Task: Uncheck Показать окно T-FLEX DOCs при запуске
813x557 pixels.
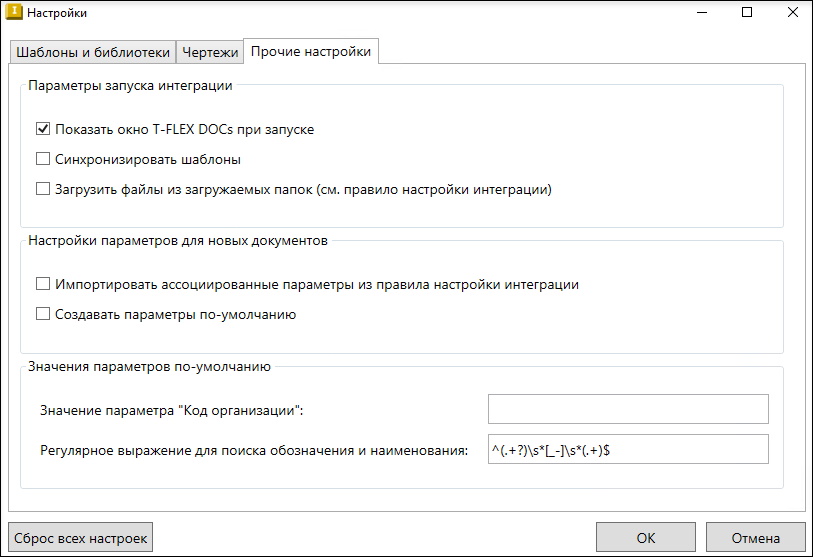Action: (x=43, y=129)
